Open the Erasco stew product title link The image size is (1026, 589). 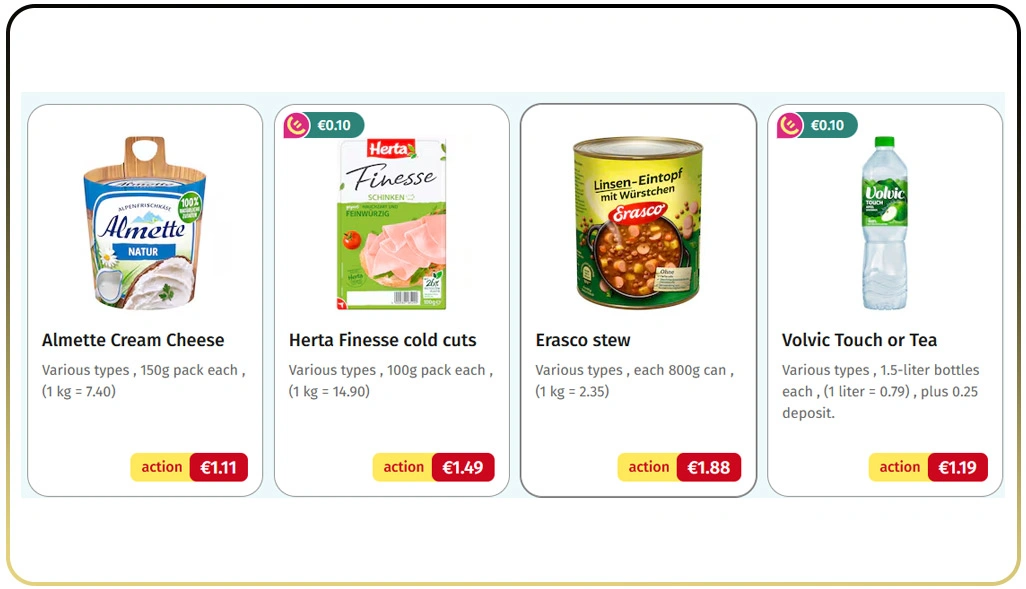pos(583,340)
